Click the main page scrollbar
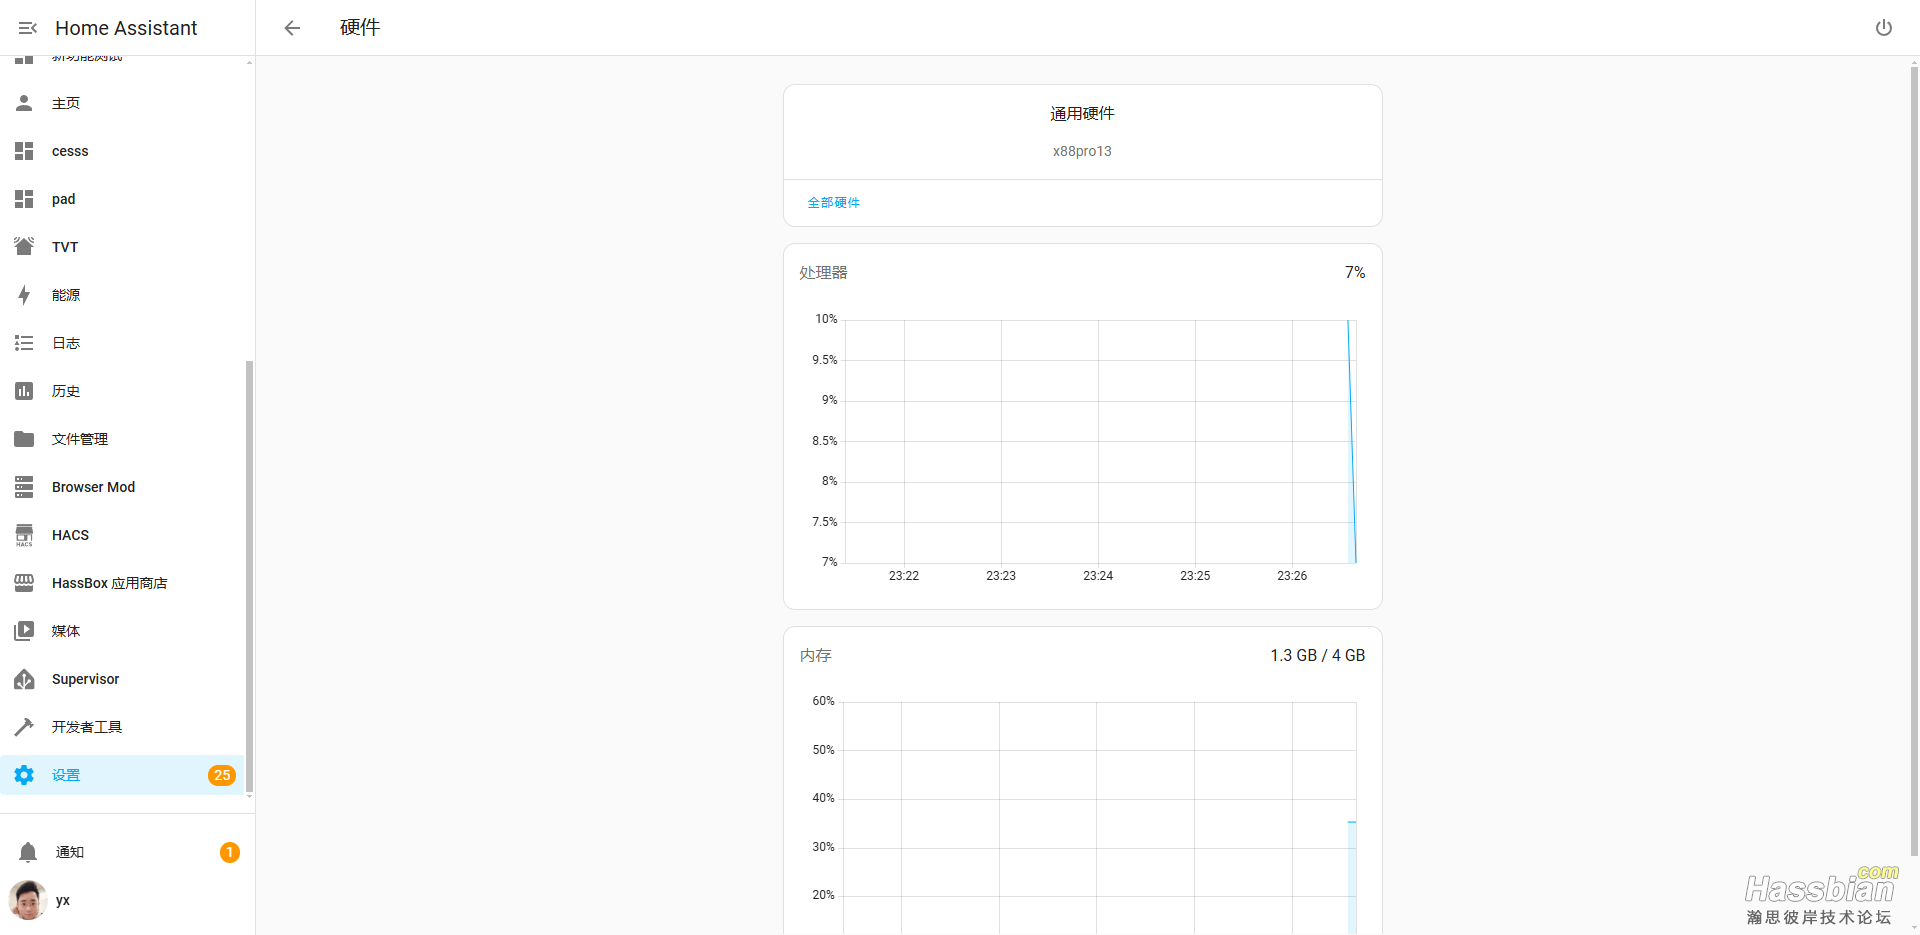This screenshot has height=935, width=1920. 1914,460
